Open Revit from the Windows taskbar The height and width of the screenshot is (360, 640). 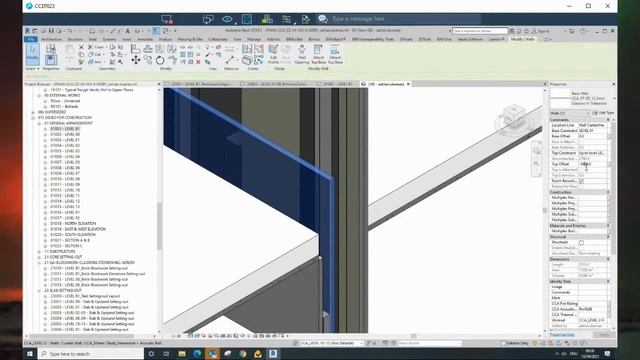pos(273,353)
